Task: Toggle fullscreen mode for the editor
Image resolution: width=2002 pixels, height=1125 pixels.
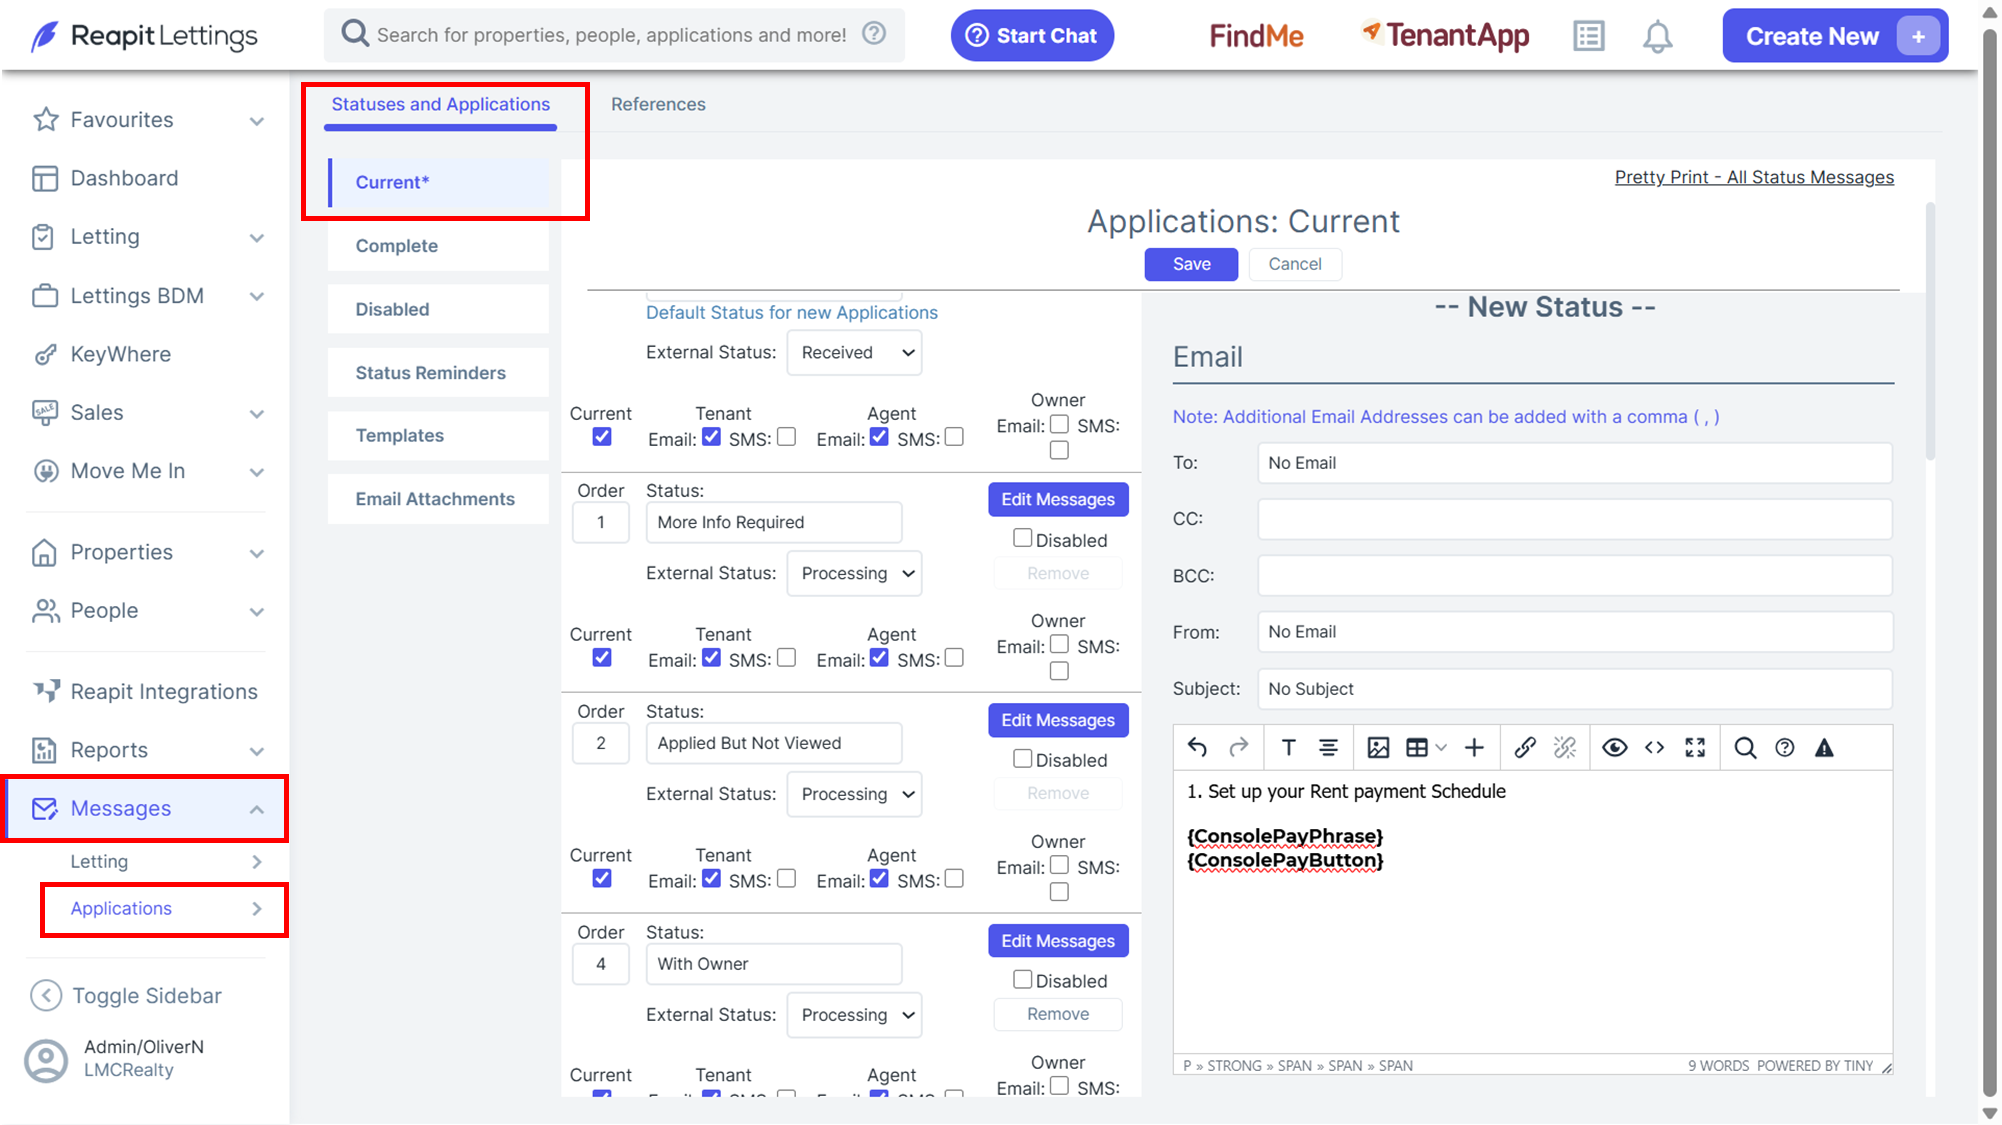Action: (1695, 747)
